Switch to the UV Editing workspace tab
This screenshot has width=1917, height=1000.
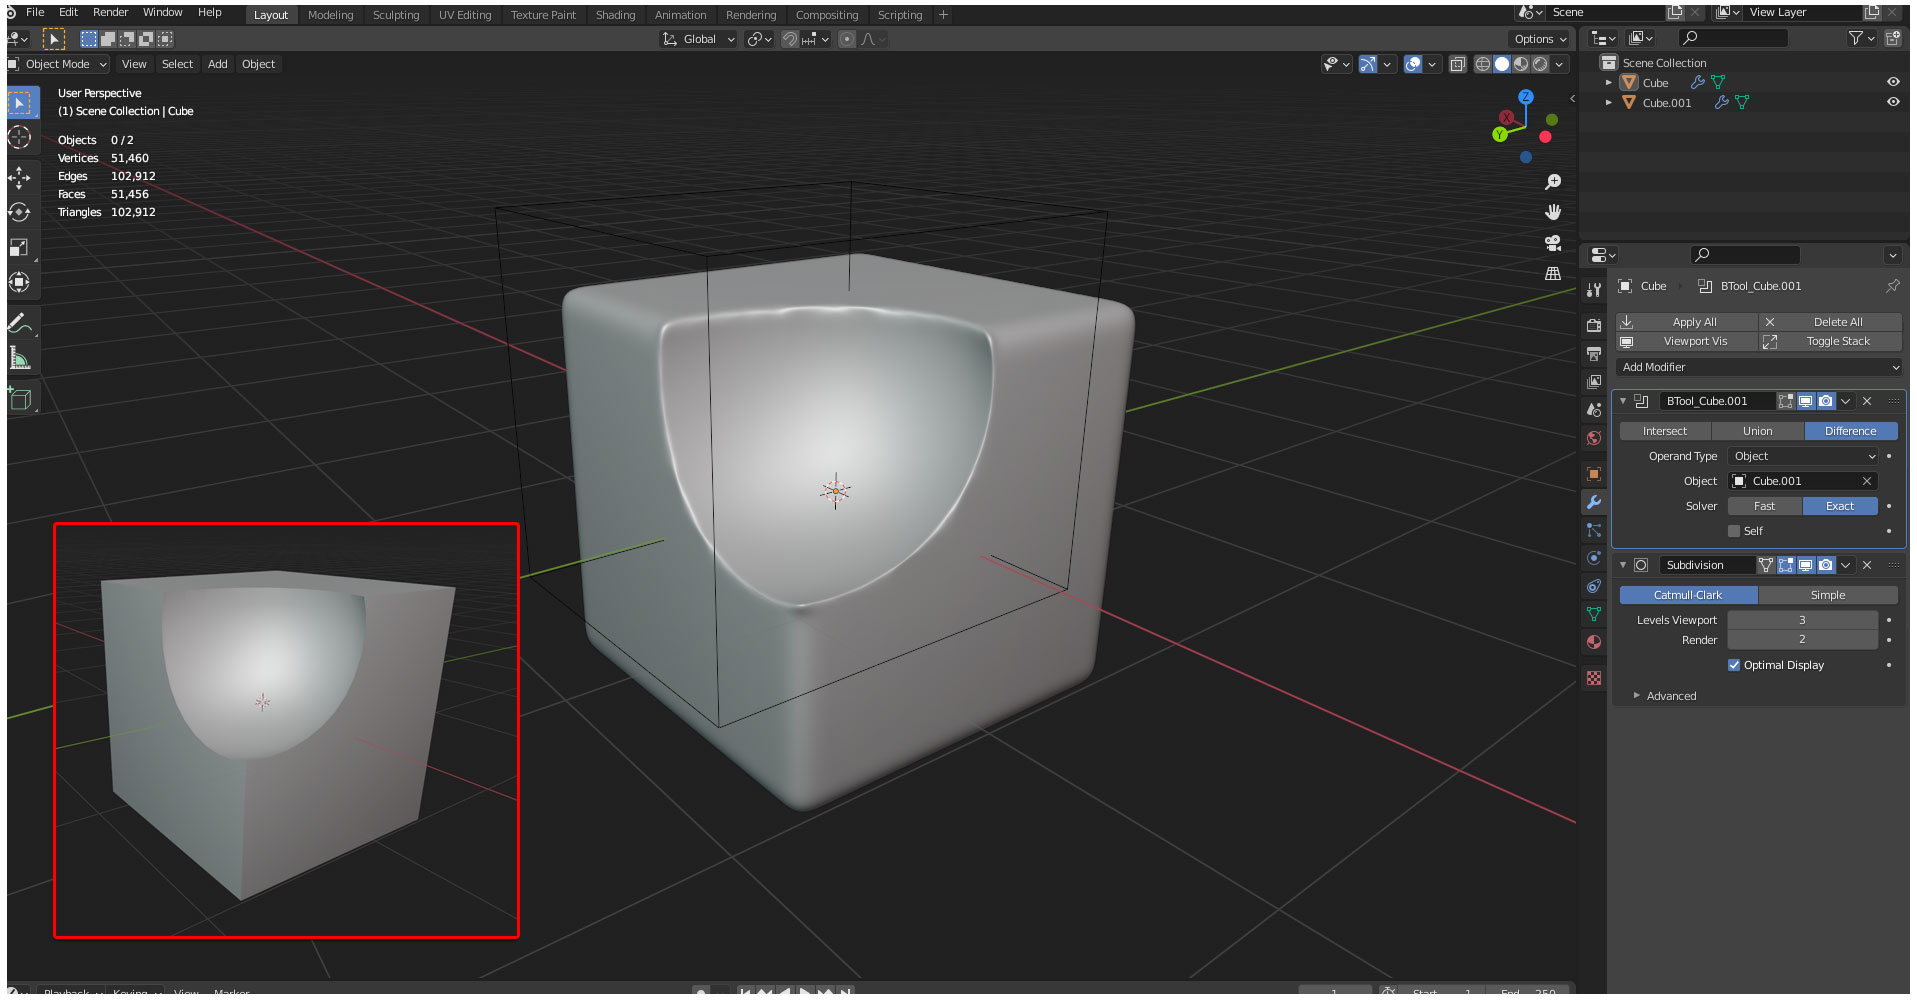tap(465, 15)
